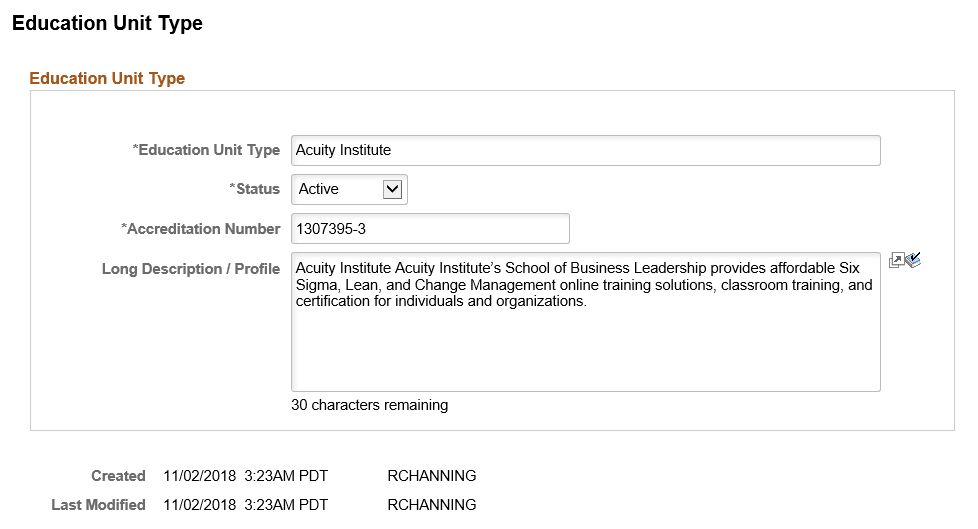Click the Created label
This screenshot has height=529, width=978.
pos(118,476)
